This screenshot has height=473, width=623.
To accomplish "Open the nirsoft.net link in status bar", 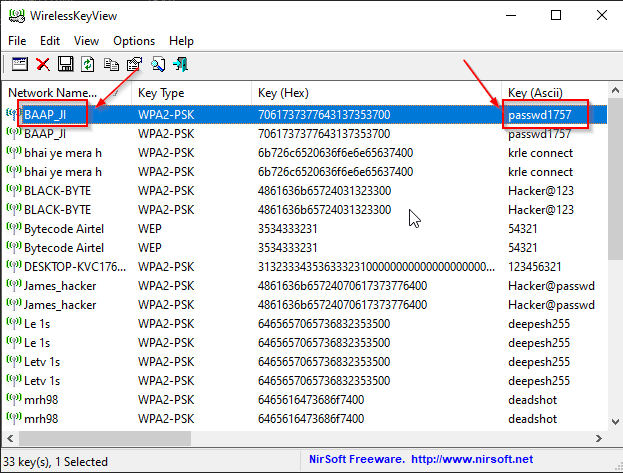I will tap(472, 459).
